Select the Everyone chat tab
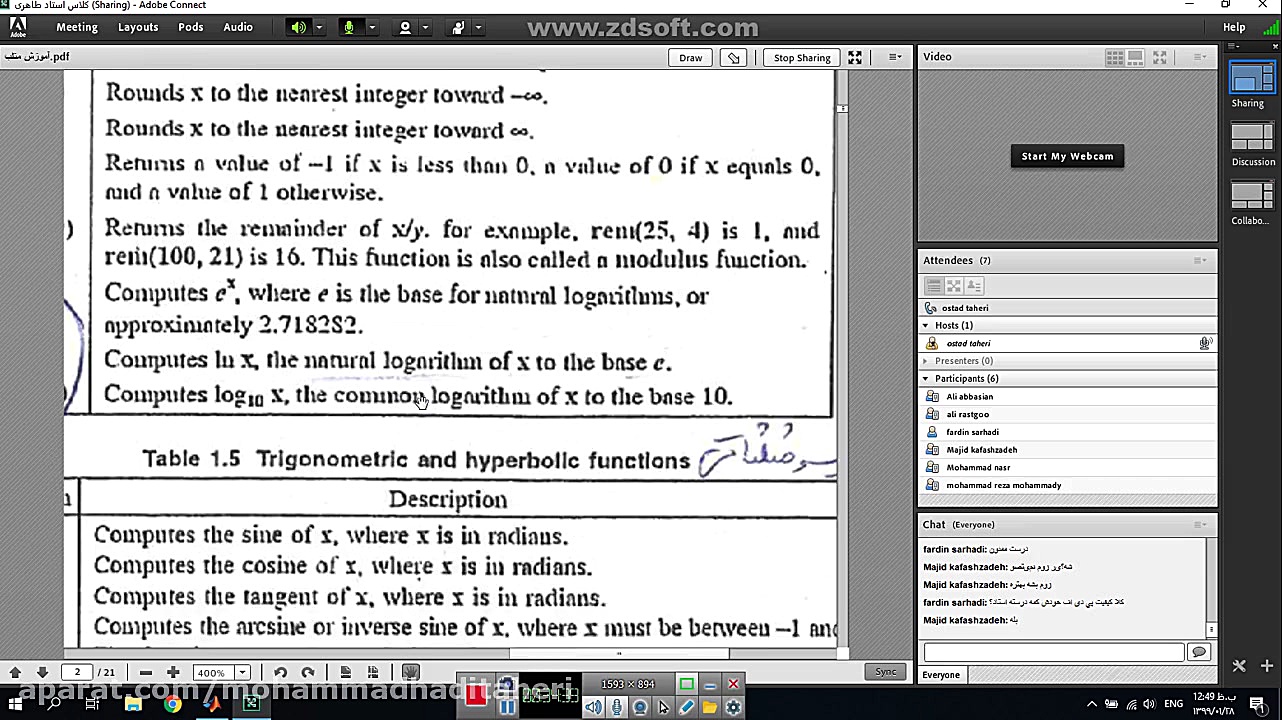Image resolution: width=1282 pixels, height=720 pixels. (941, 675)
